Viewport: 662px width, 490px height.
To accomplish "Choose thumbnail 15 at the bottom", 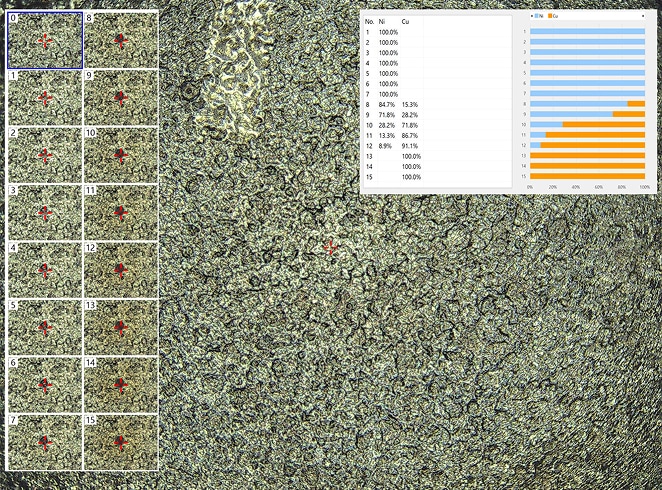I will tap(120, 442).
